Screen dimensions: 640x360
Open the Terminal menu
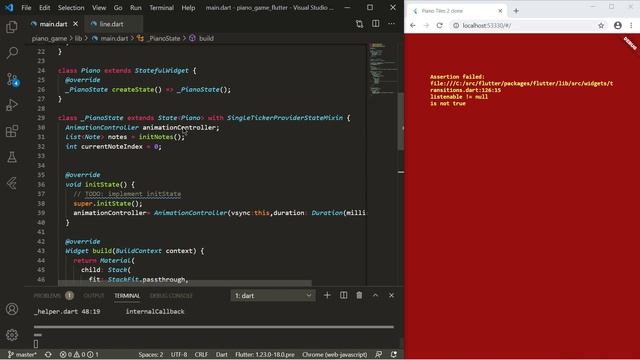pos(162,8)
